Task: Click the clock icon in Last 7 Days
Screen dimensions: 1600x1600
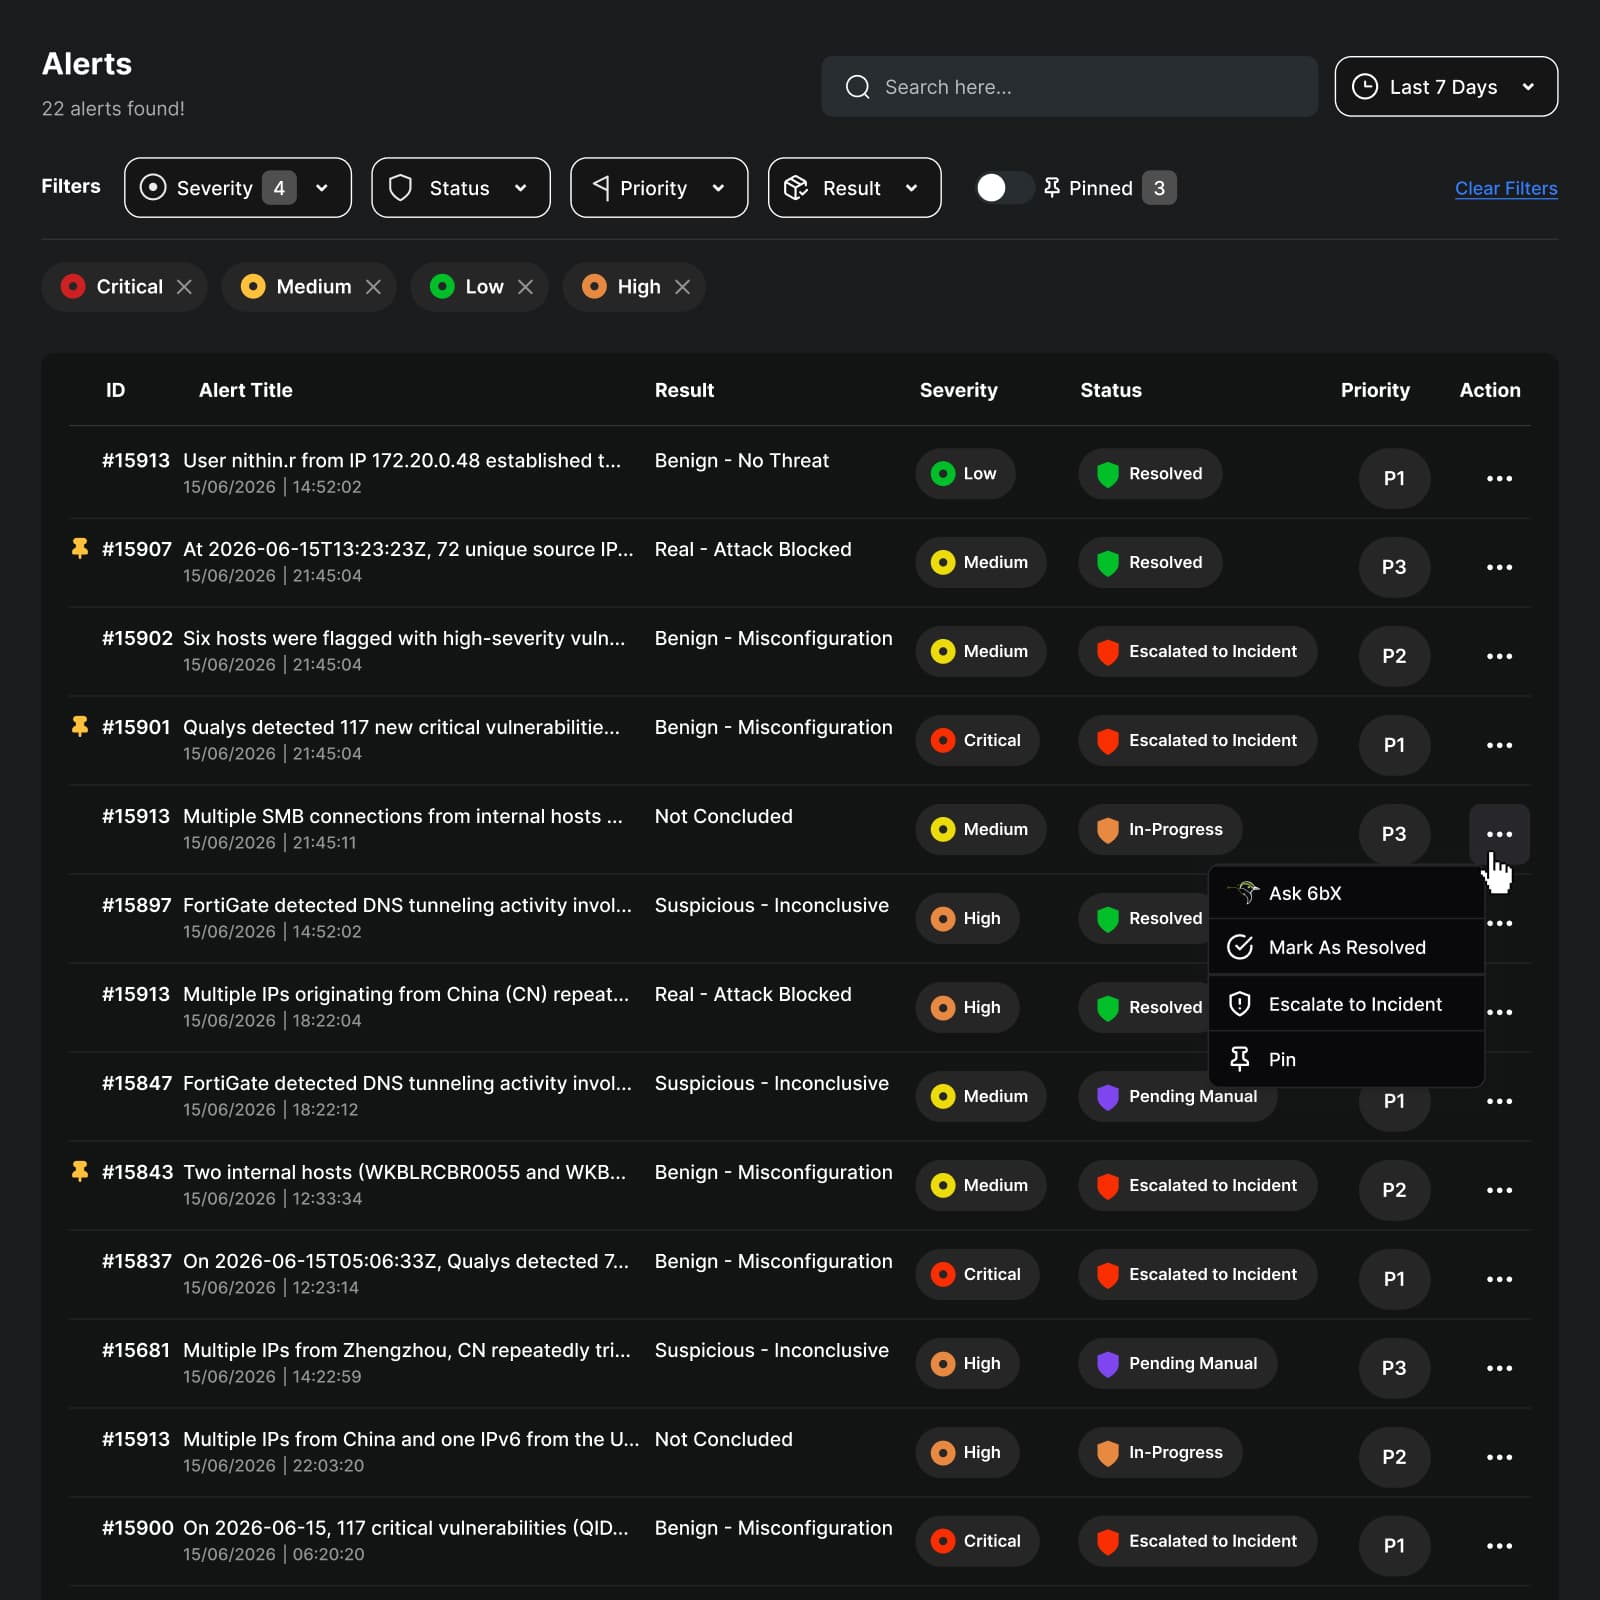Action: 1364,87
